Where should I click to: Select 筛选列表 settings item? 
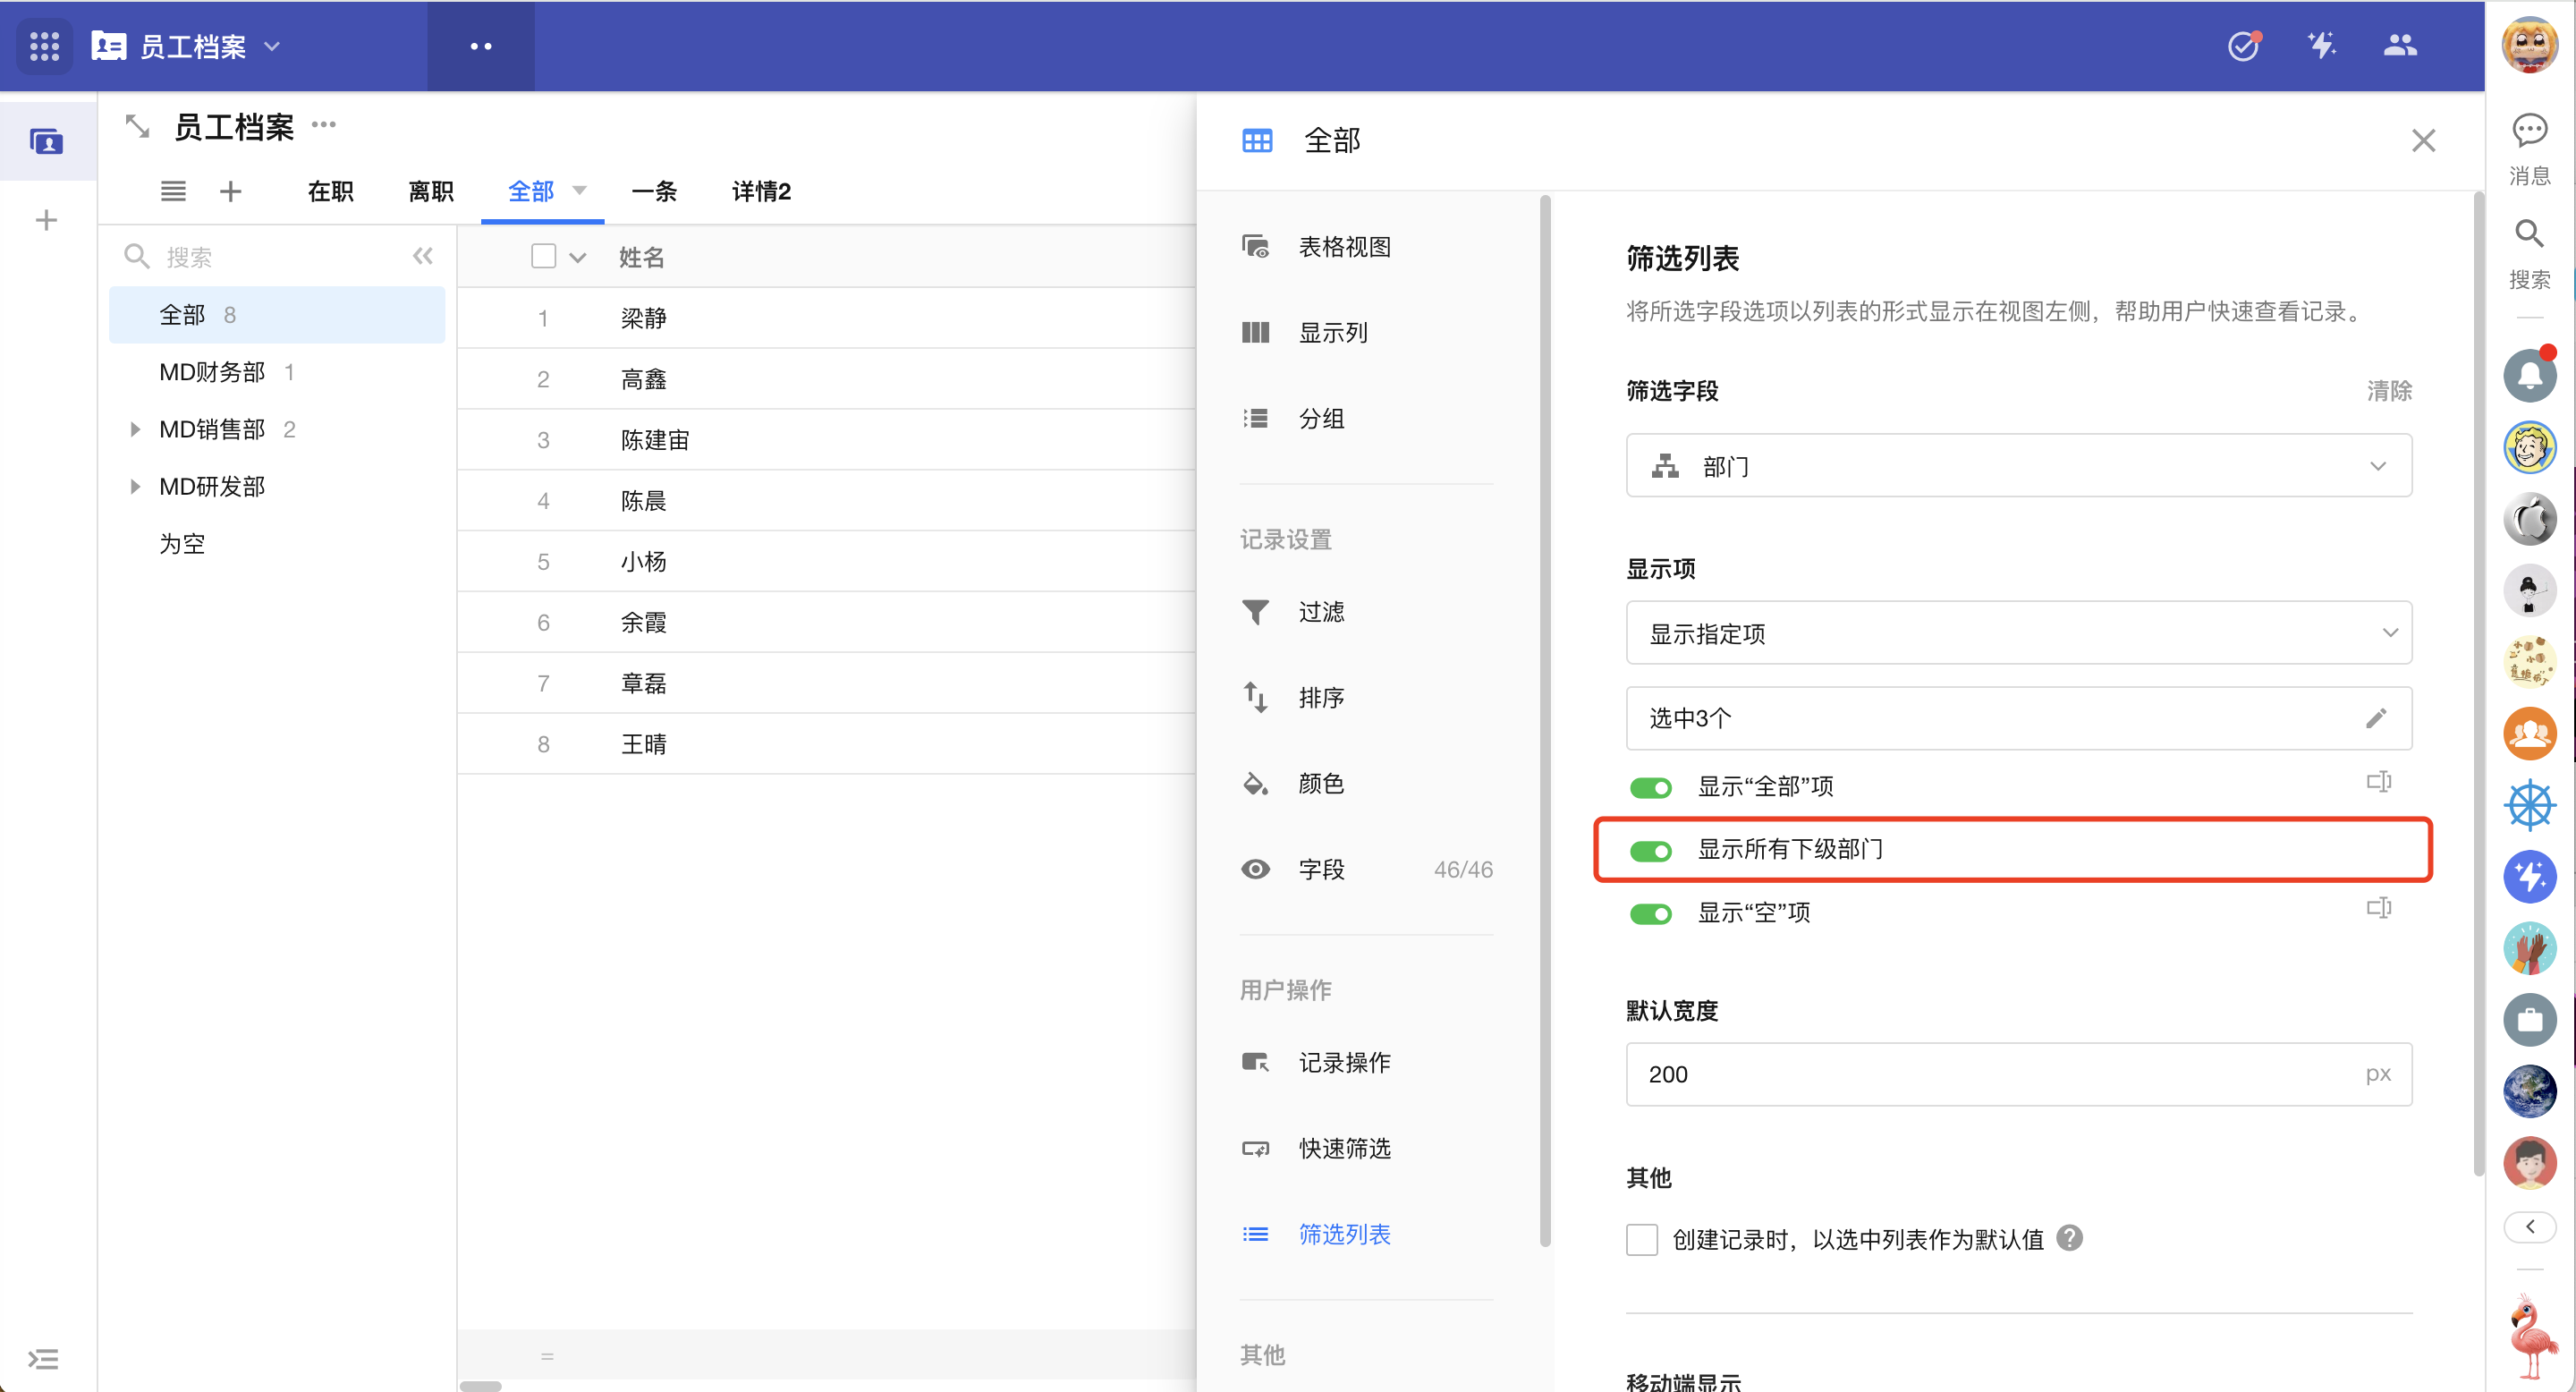(x=1366, y=1235)
